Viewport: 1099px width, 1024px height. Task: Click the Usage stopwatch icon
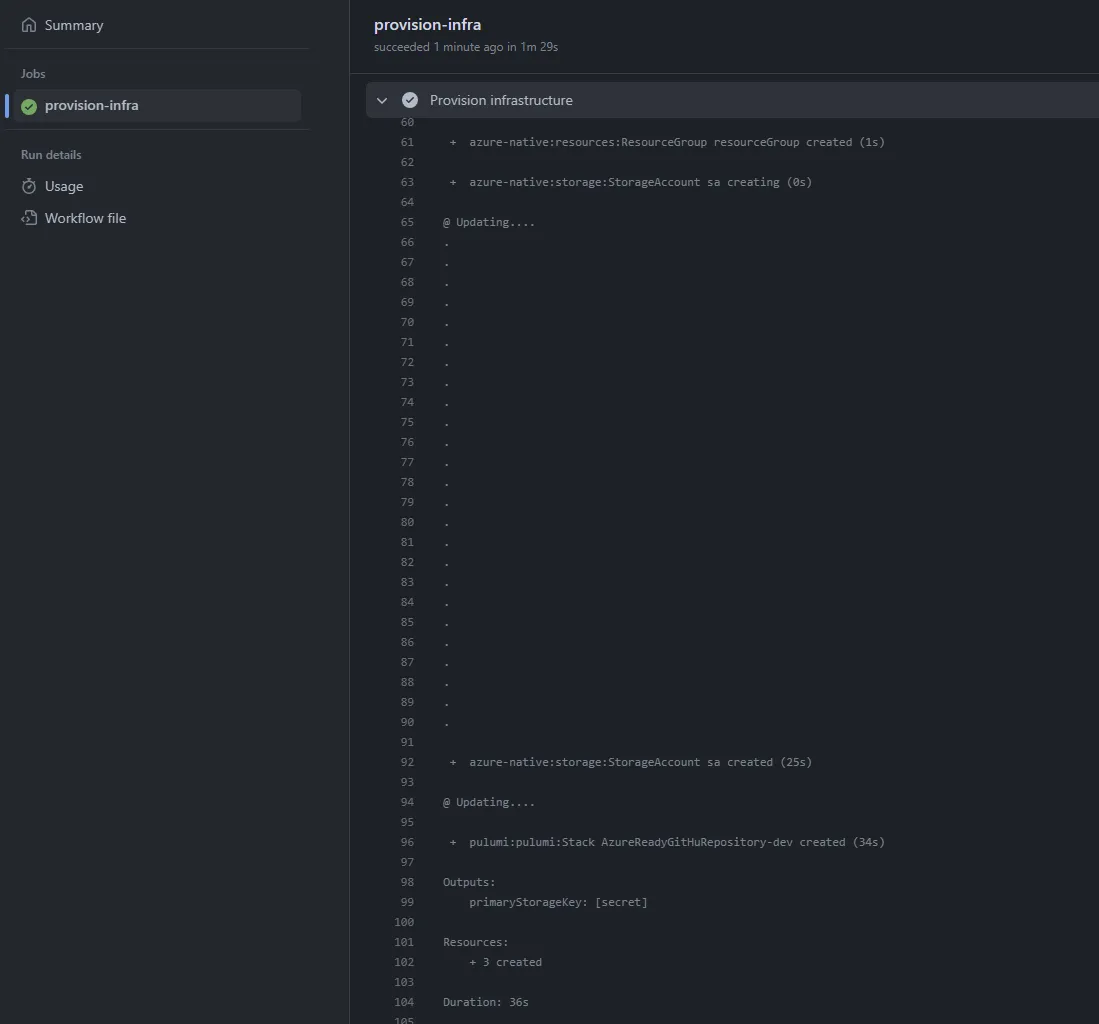[x=29, y=186]
